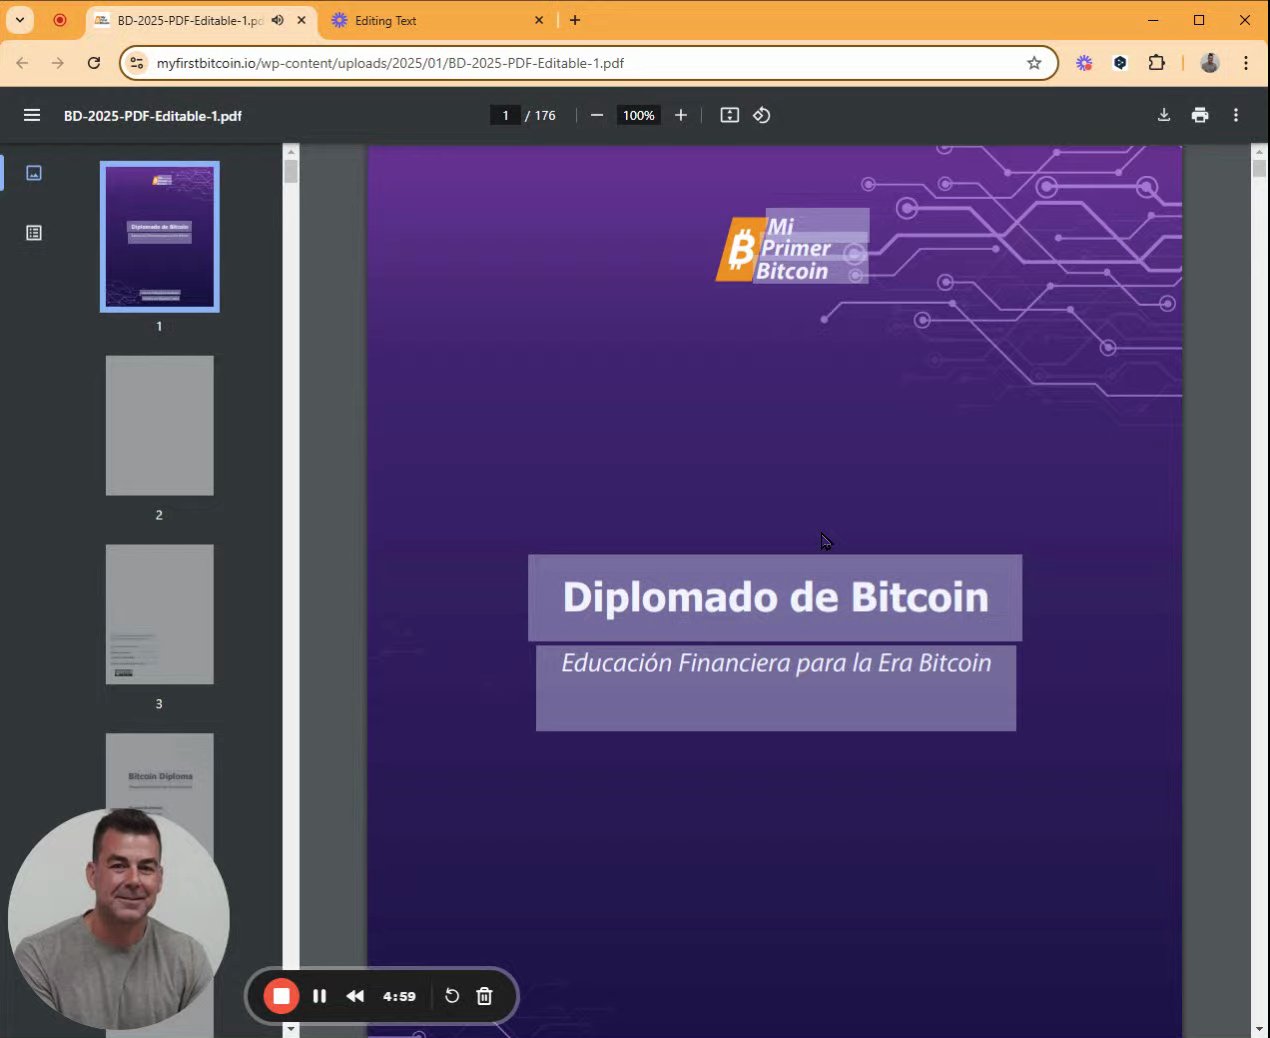Screen dimensions: 1270x1038
Task: Show document outline view
Action: [x=34, y=233]
